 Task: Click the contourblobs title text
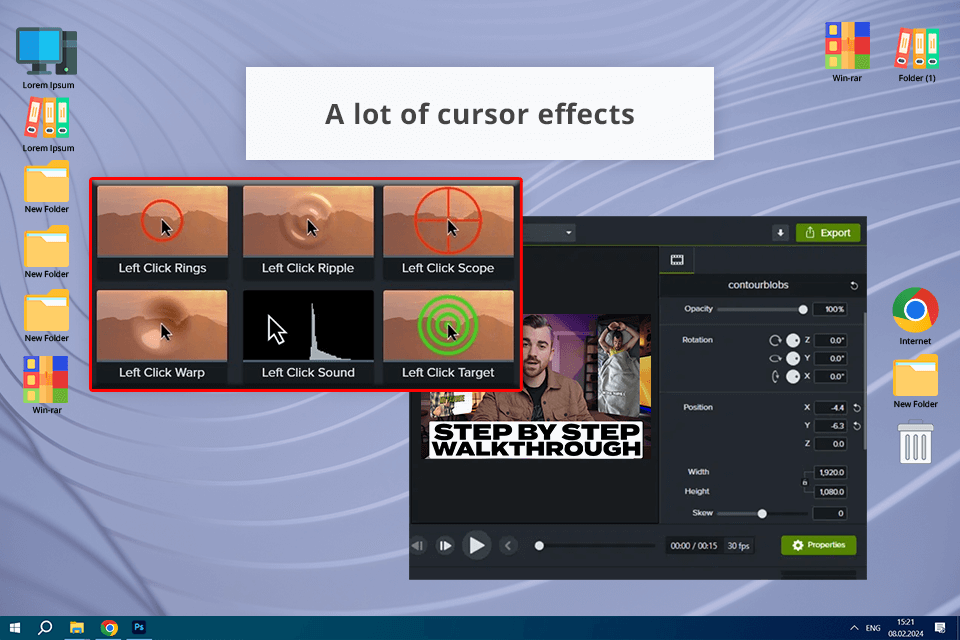coord(758,285)
